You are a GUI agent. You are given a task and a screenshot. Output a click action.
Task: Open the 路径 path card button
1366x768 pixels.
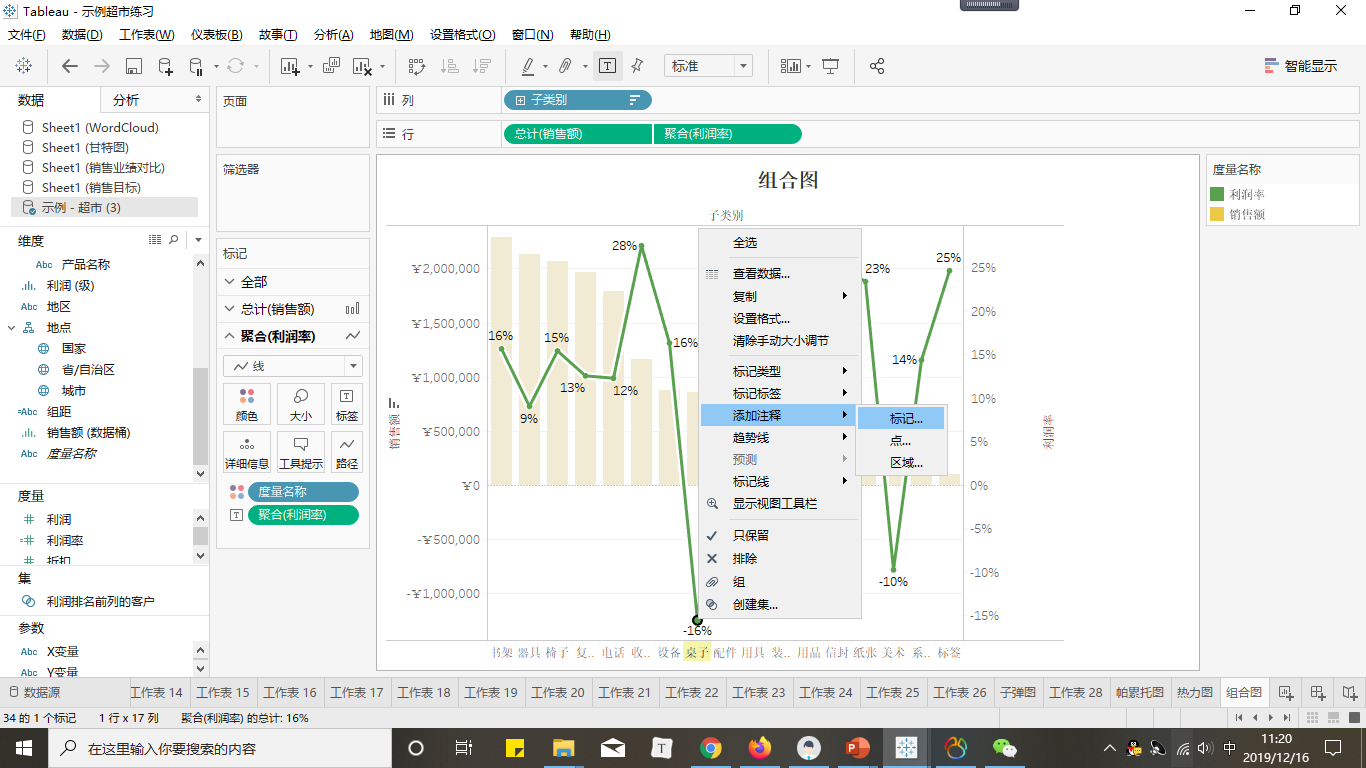pos(347,452)
